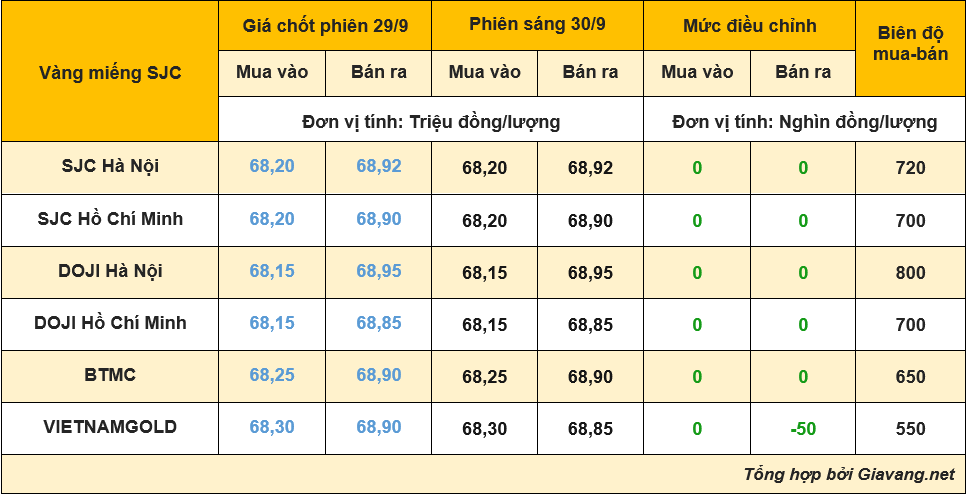Click the blue 68,95 selling price for DOJI Hà Nội
The width and height of the screenshot is (967, 494).
(x=379, y=271)
